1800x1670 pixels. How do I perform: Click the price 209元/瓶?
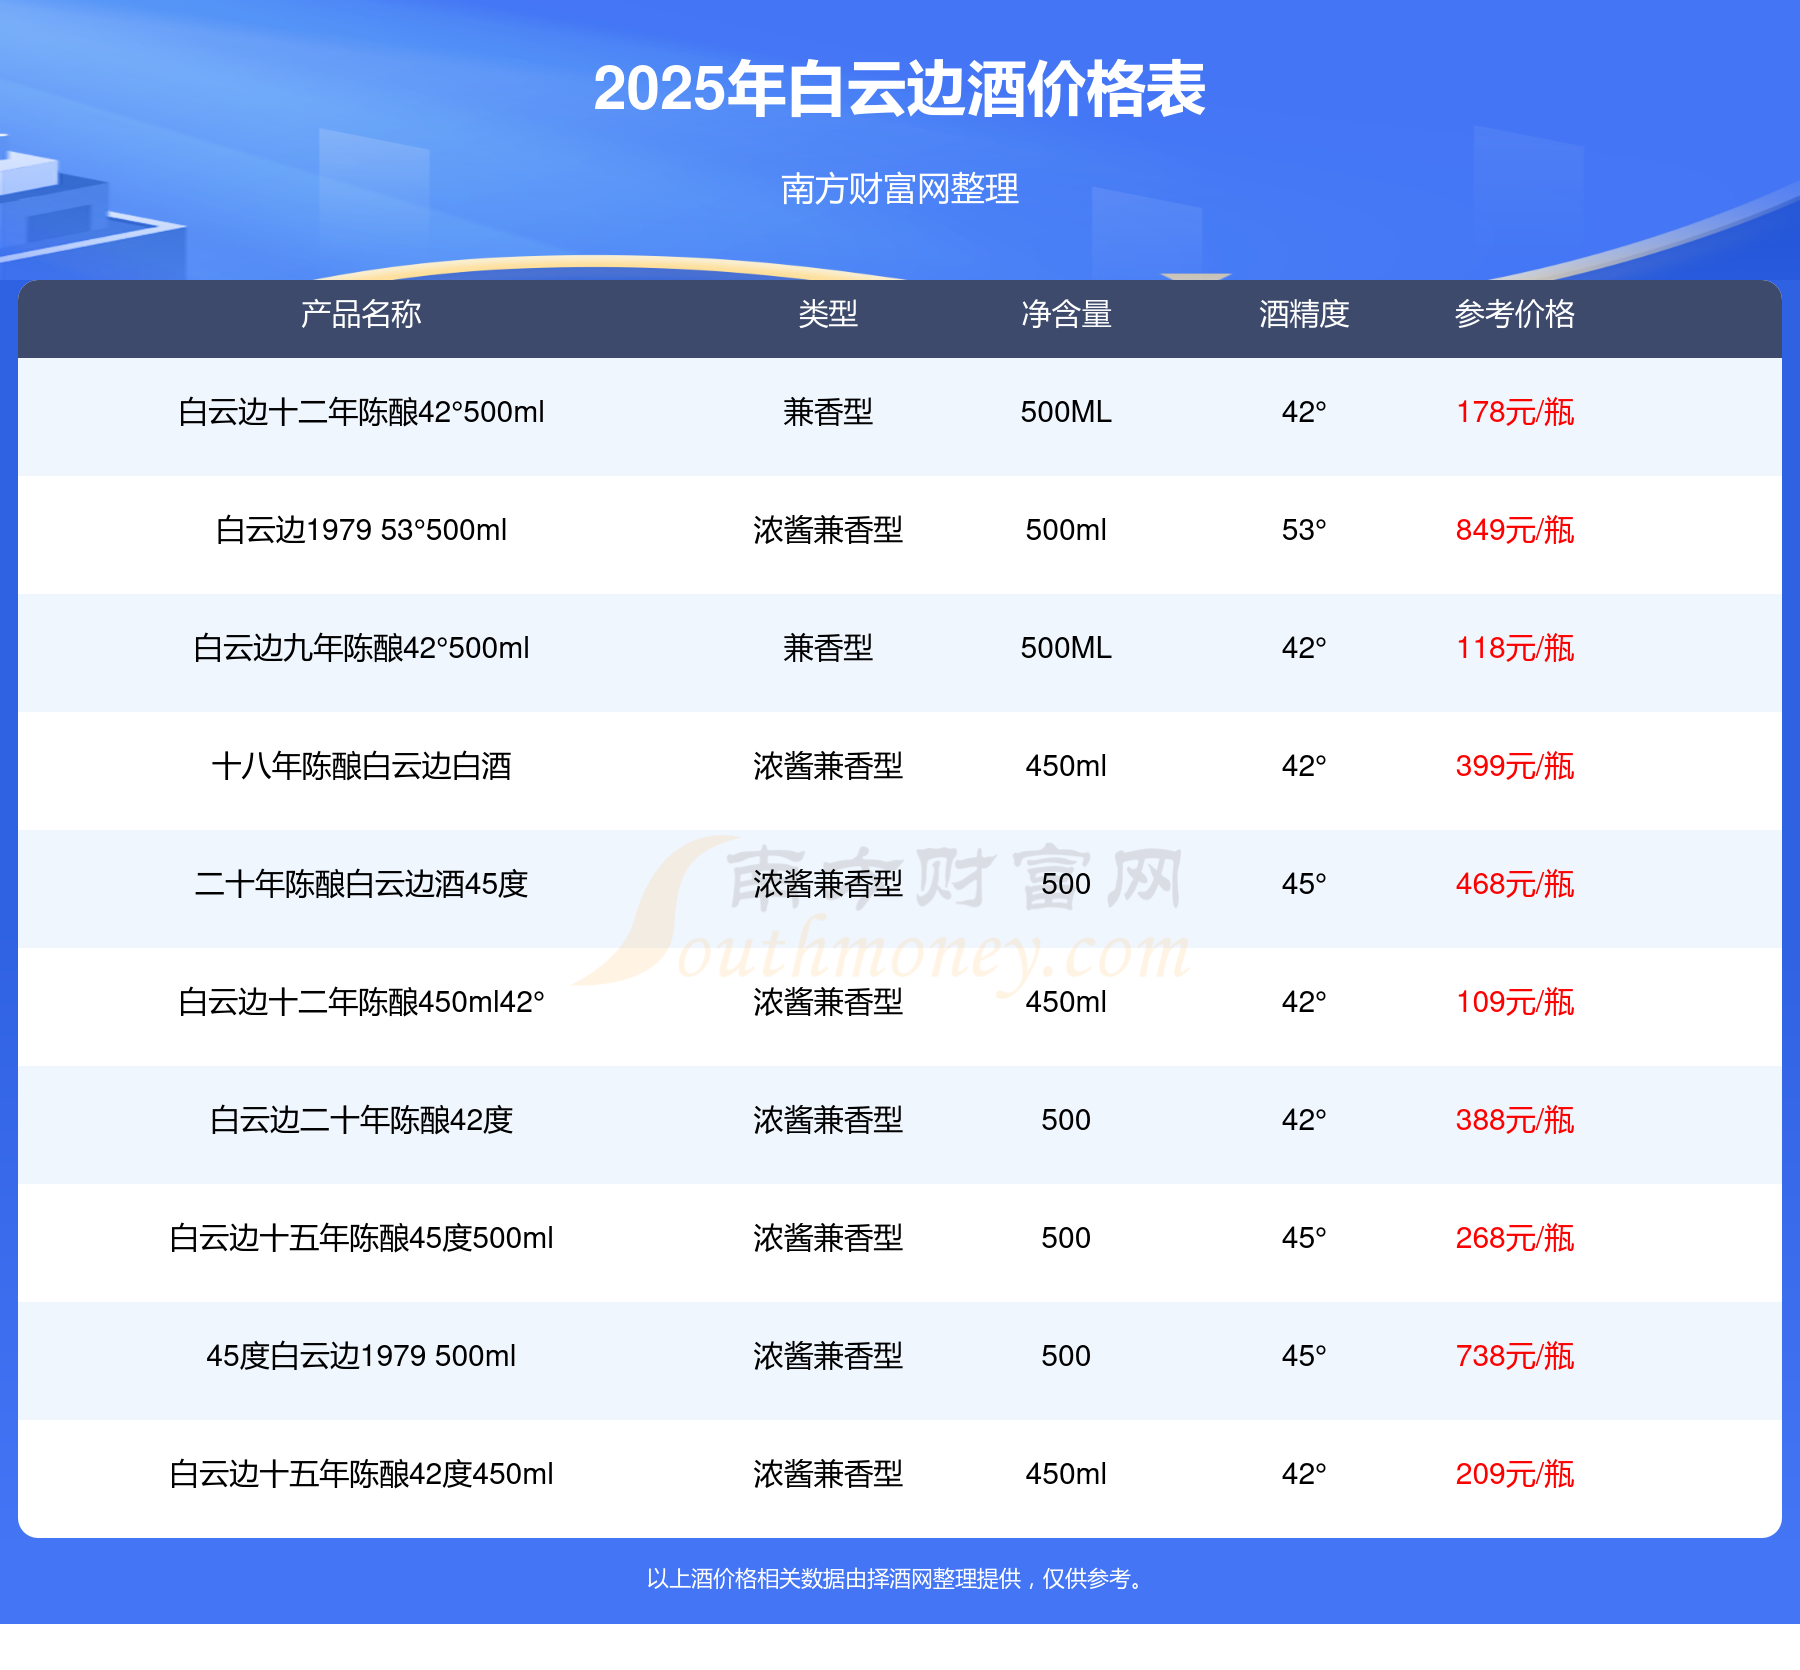(x=1515, y=1474)
